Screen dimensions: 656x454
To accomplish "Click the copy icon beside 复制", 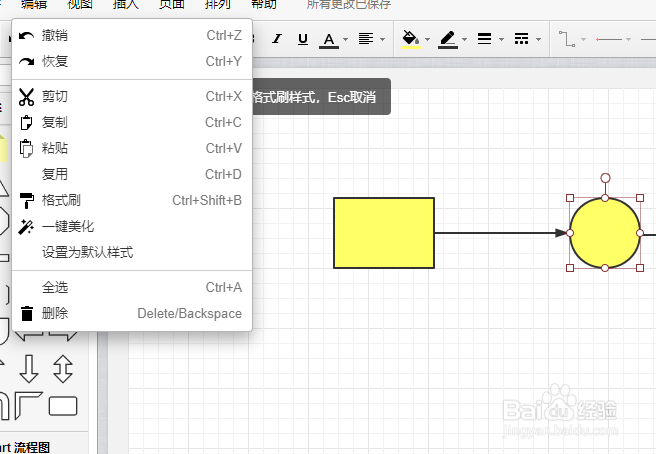I will point(26,123).
